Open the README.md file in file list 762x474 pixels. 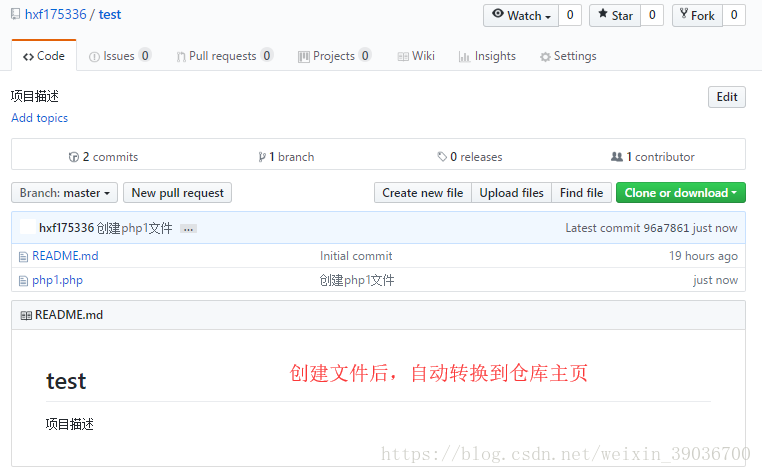pyautogui.click(x=65, y=256)
